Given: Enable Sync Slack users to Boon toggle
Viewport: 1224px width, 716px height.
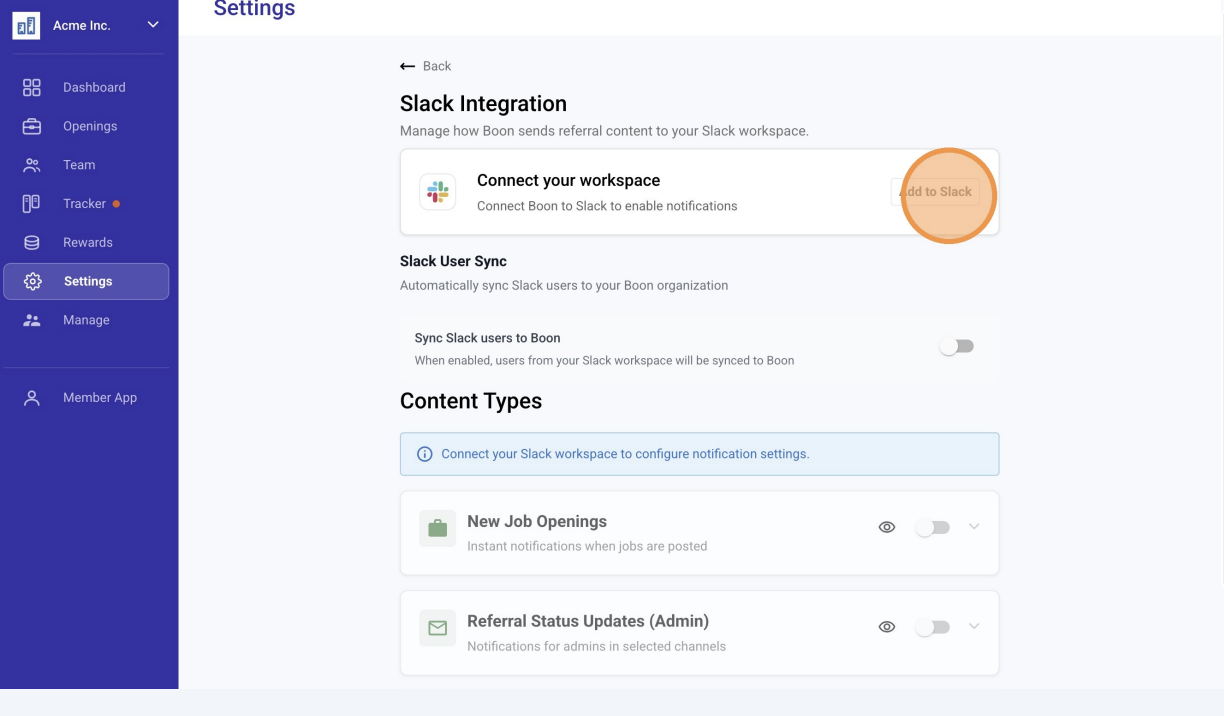Looking at the screenshot, I should [957, 346].
